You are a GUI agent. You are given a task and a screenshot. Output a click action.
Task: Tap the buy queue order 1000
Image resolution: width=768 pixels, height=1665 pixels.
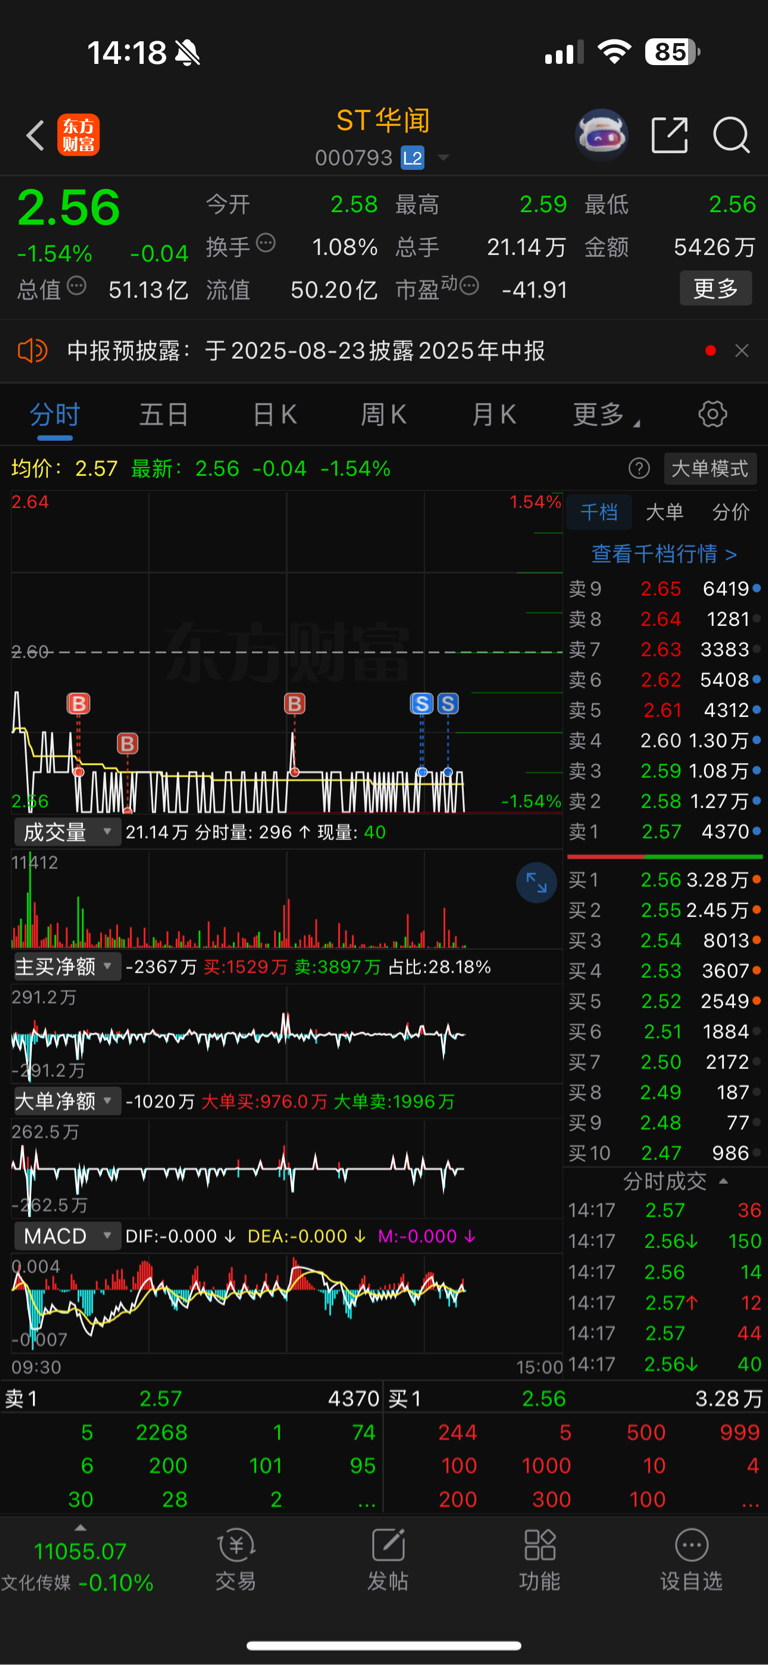click(546, 1466)
